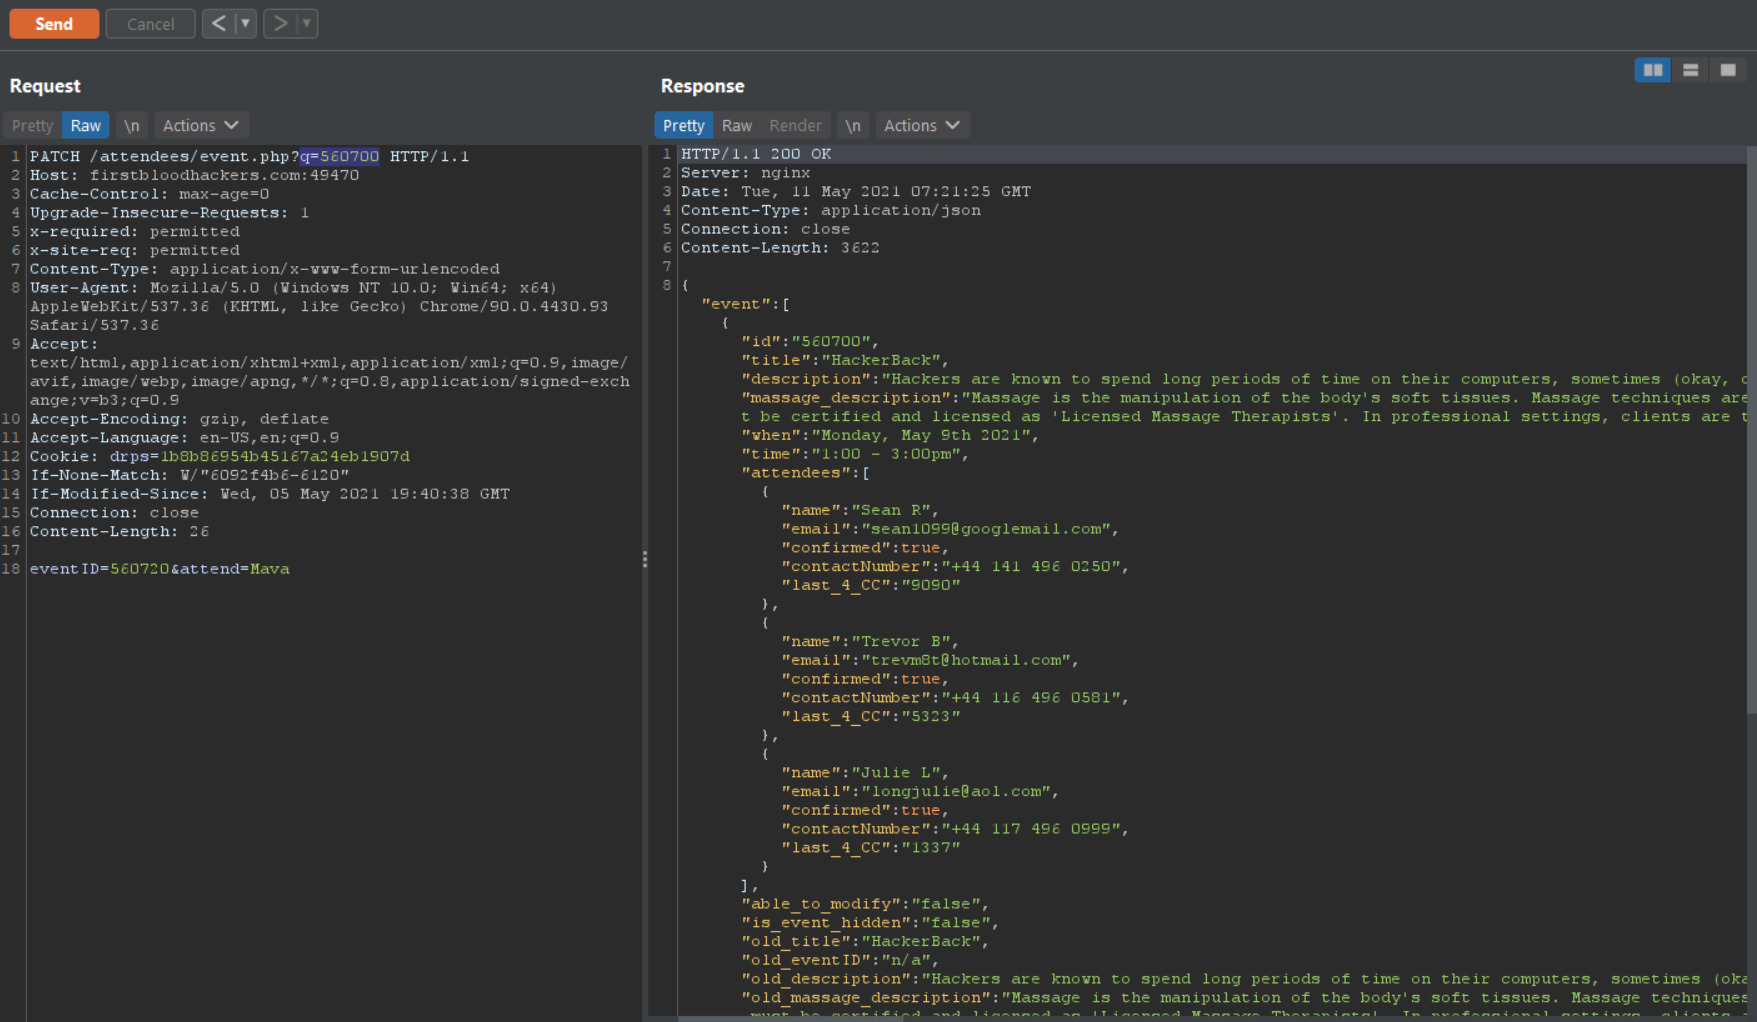Click the "old_eventID":"n/a" line
The width and height of the screenshot is (1757, 1022).
840,960
